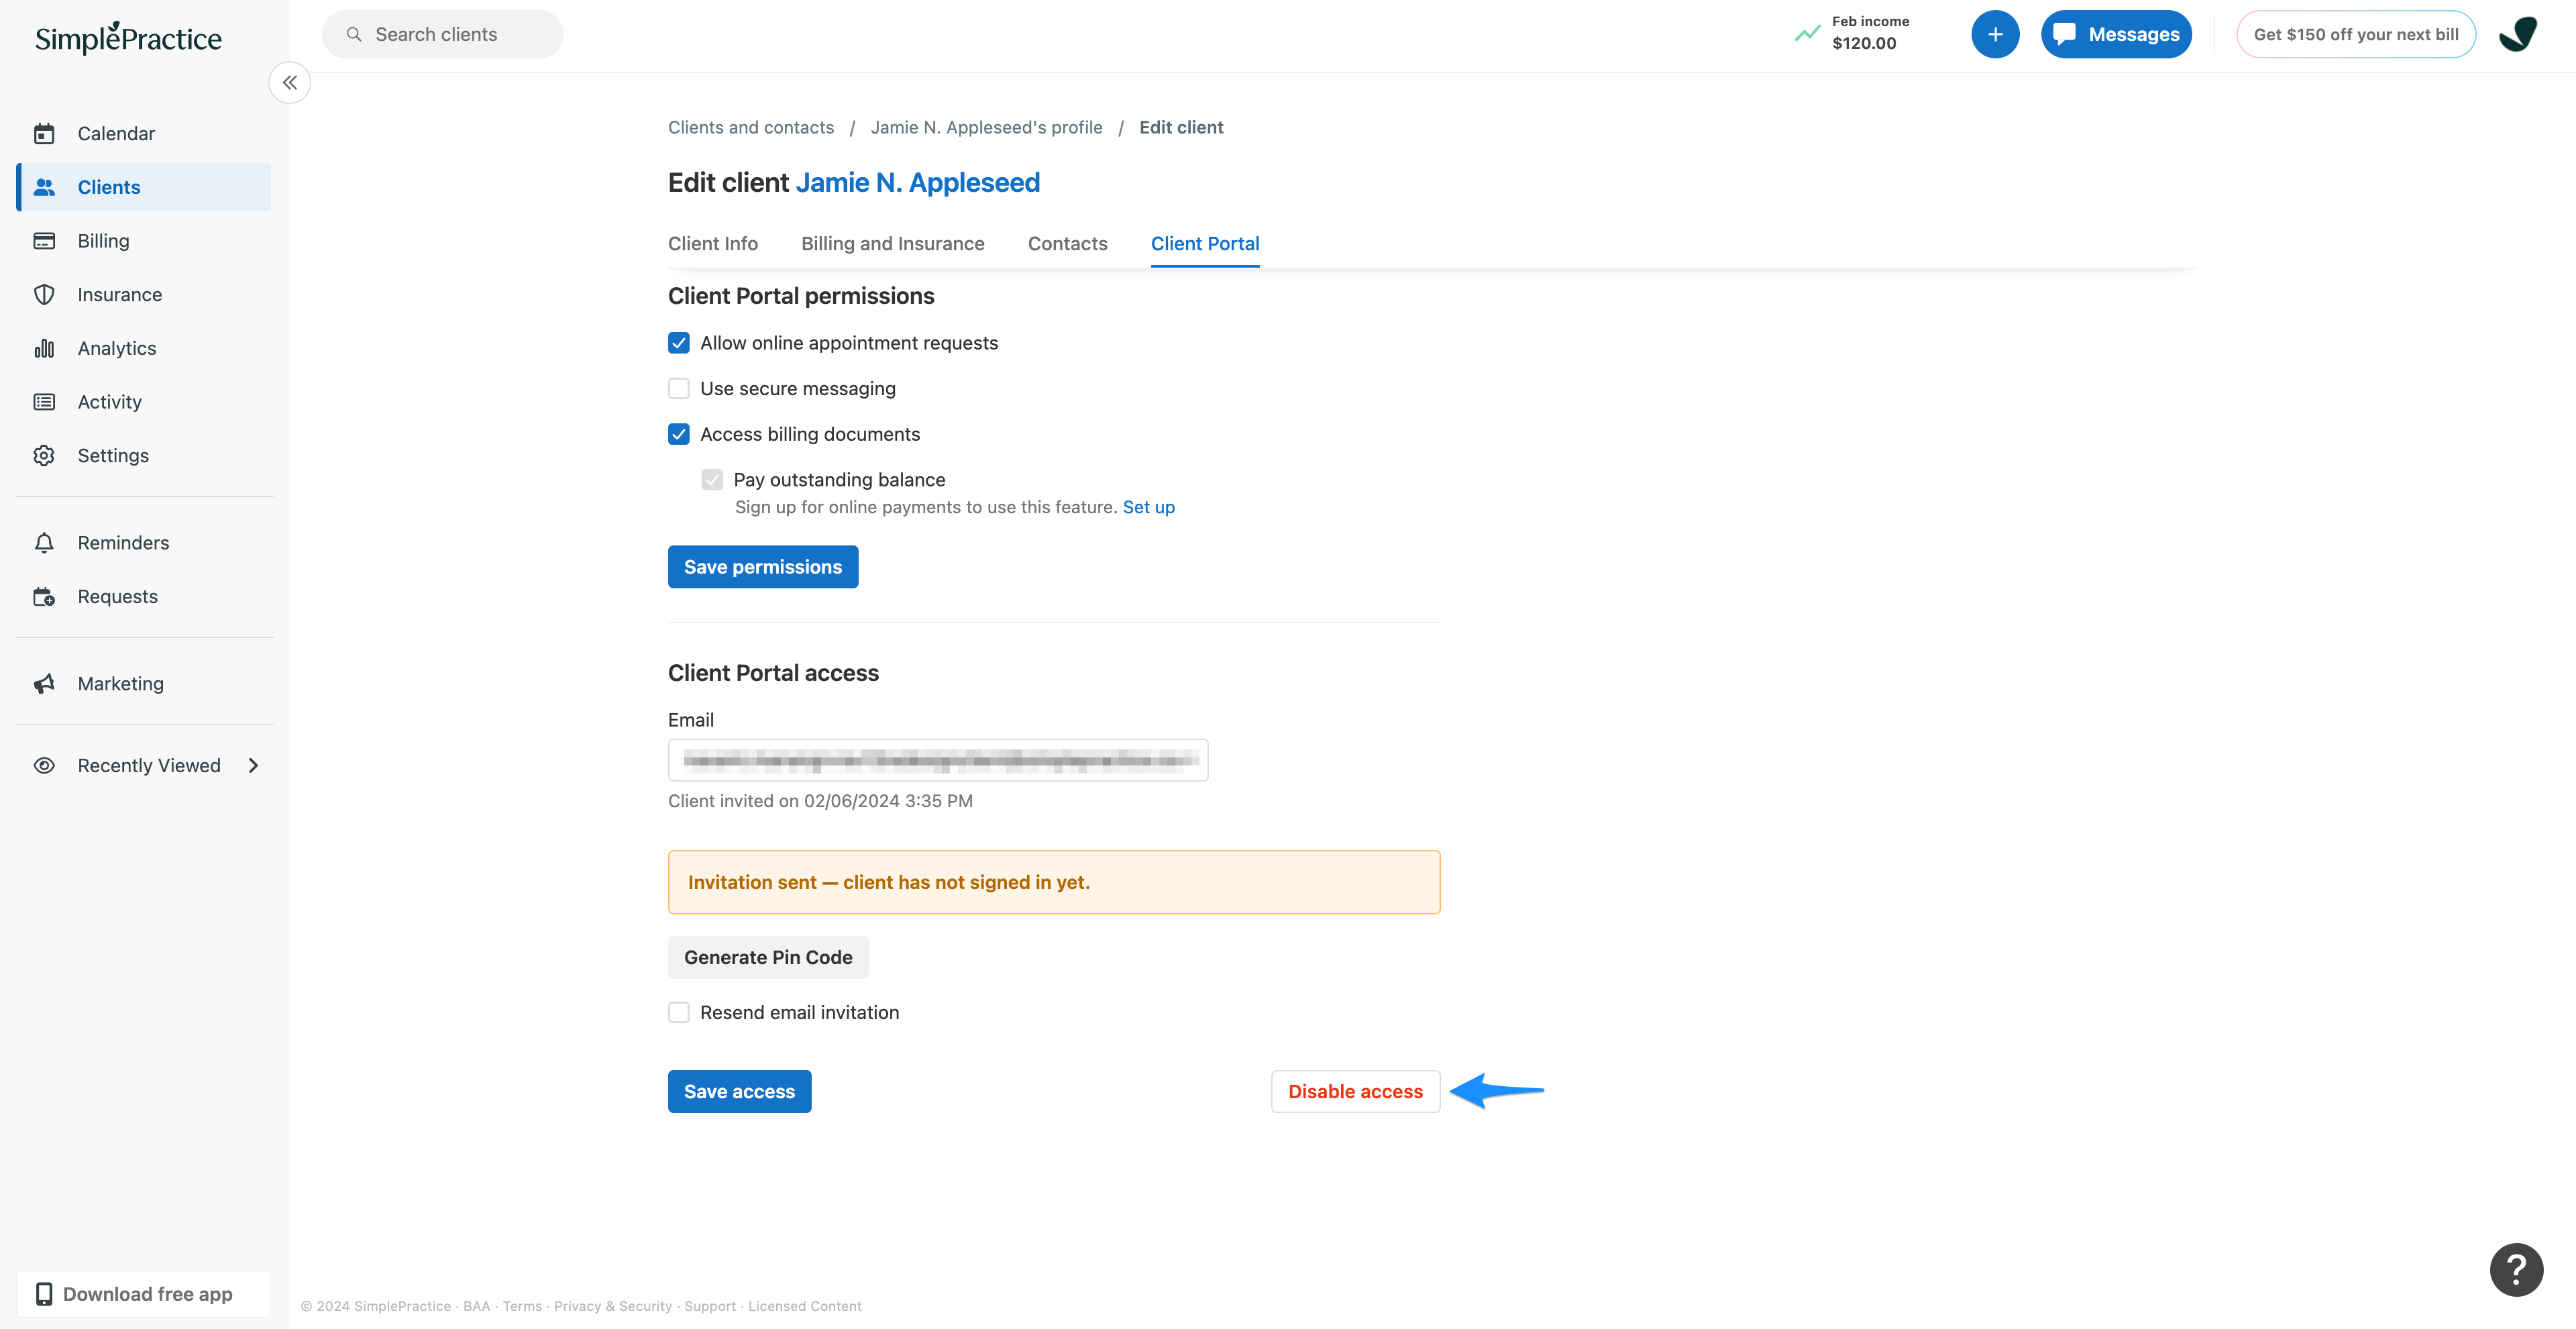
Task: Open the Insurance section
Action: 119,294
